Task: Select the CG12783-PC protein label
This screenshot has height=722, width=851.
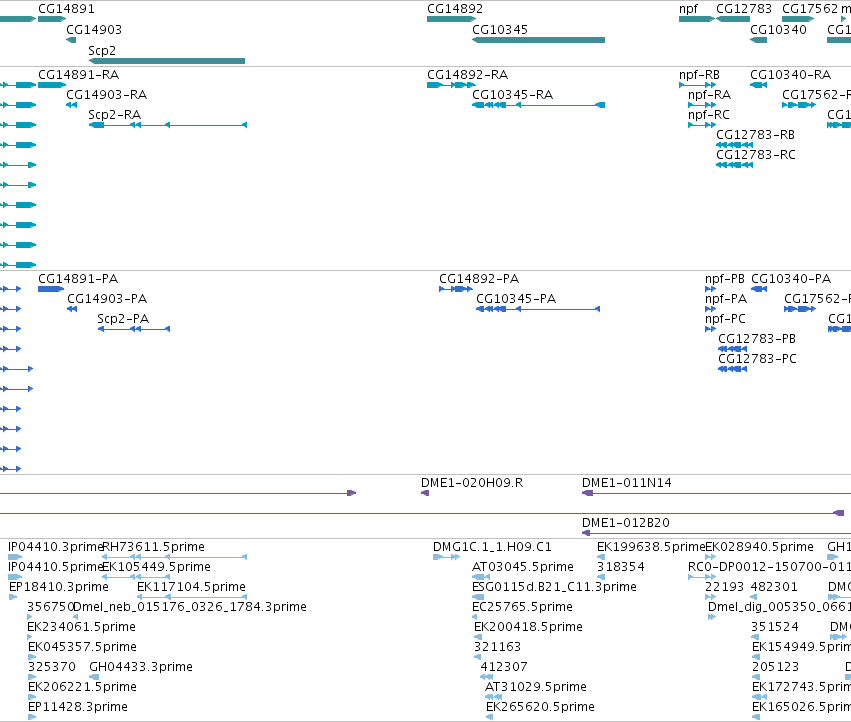Action: tap(758, 359)
